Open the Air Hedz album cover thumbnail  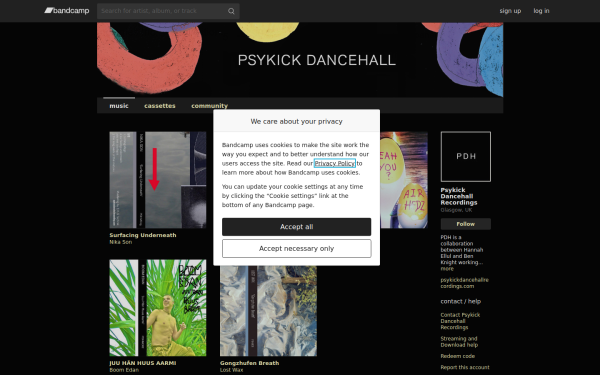point(404,180)
